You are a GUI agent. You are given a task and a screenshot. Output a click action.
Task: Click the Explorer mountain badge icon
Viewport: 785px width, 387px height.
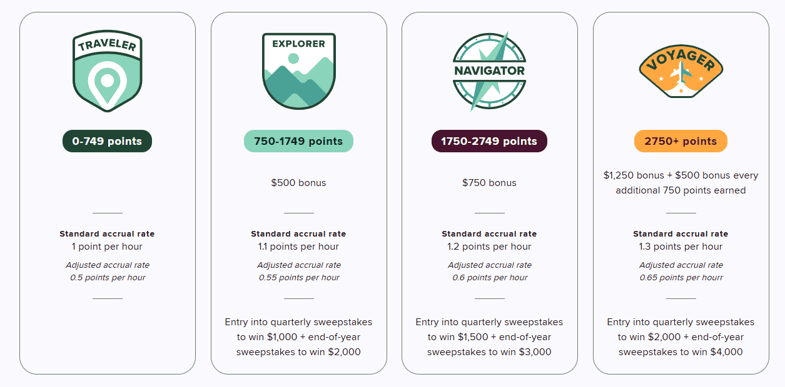298,71
